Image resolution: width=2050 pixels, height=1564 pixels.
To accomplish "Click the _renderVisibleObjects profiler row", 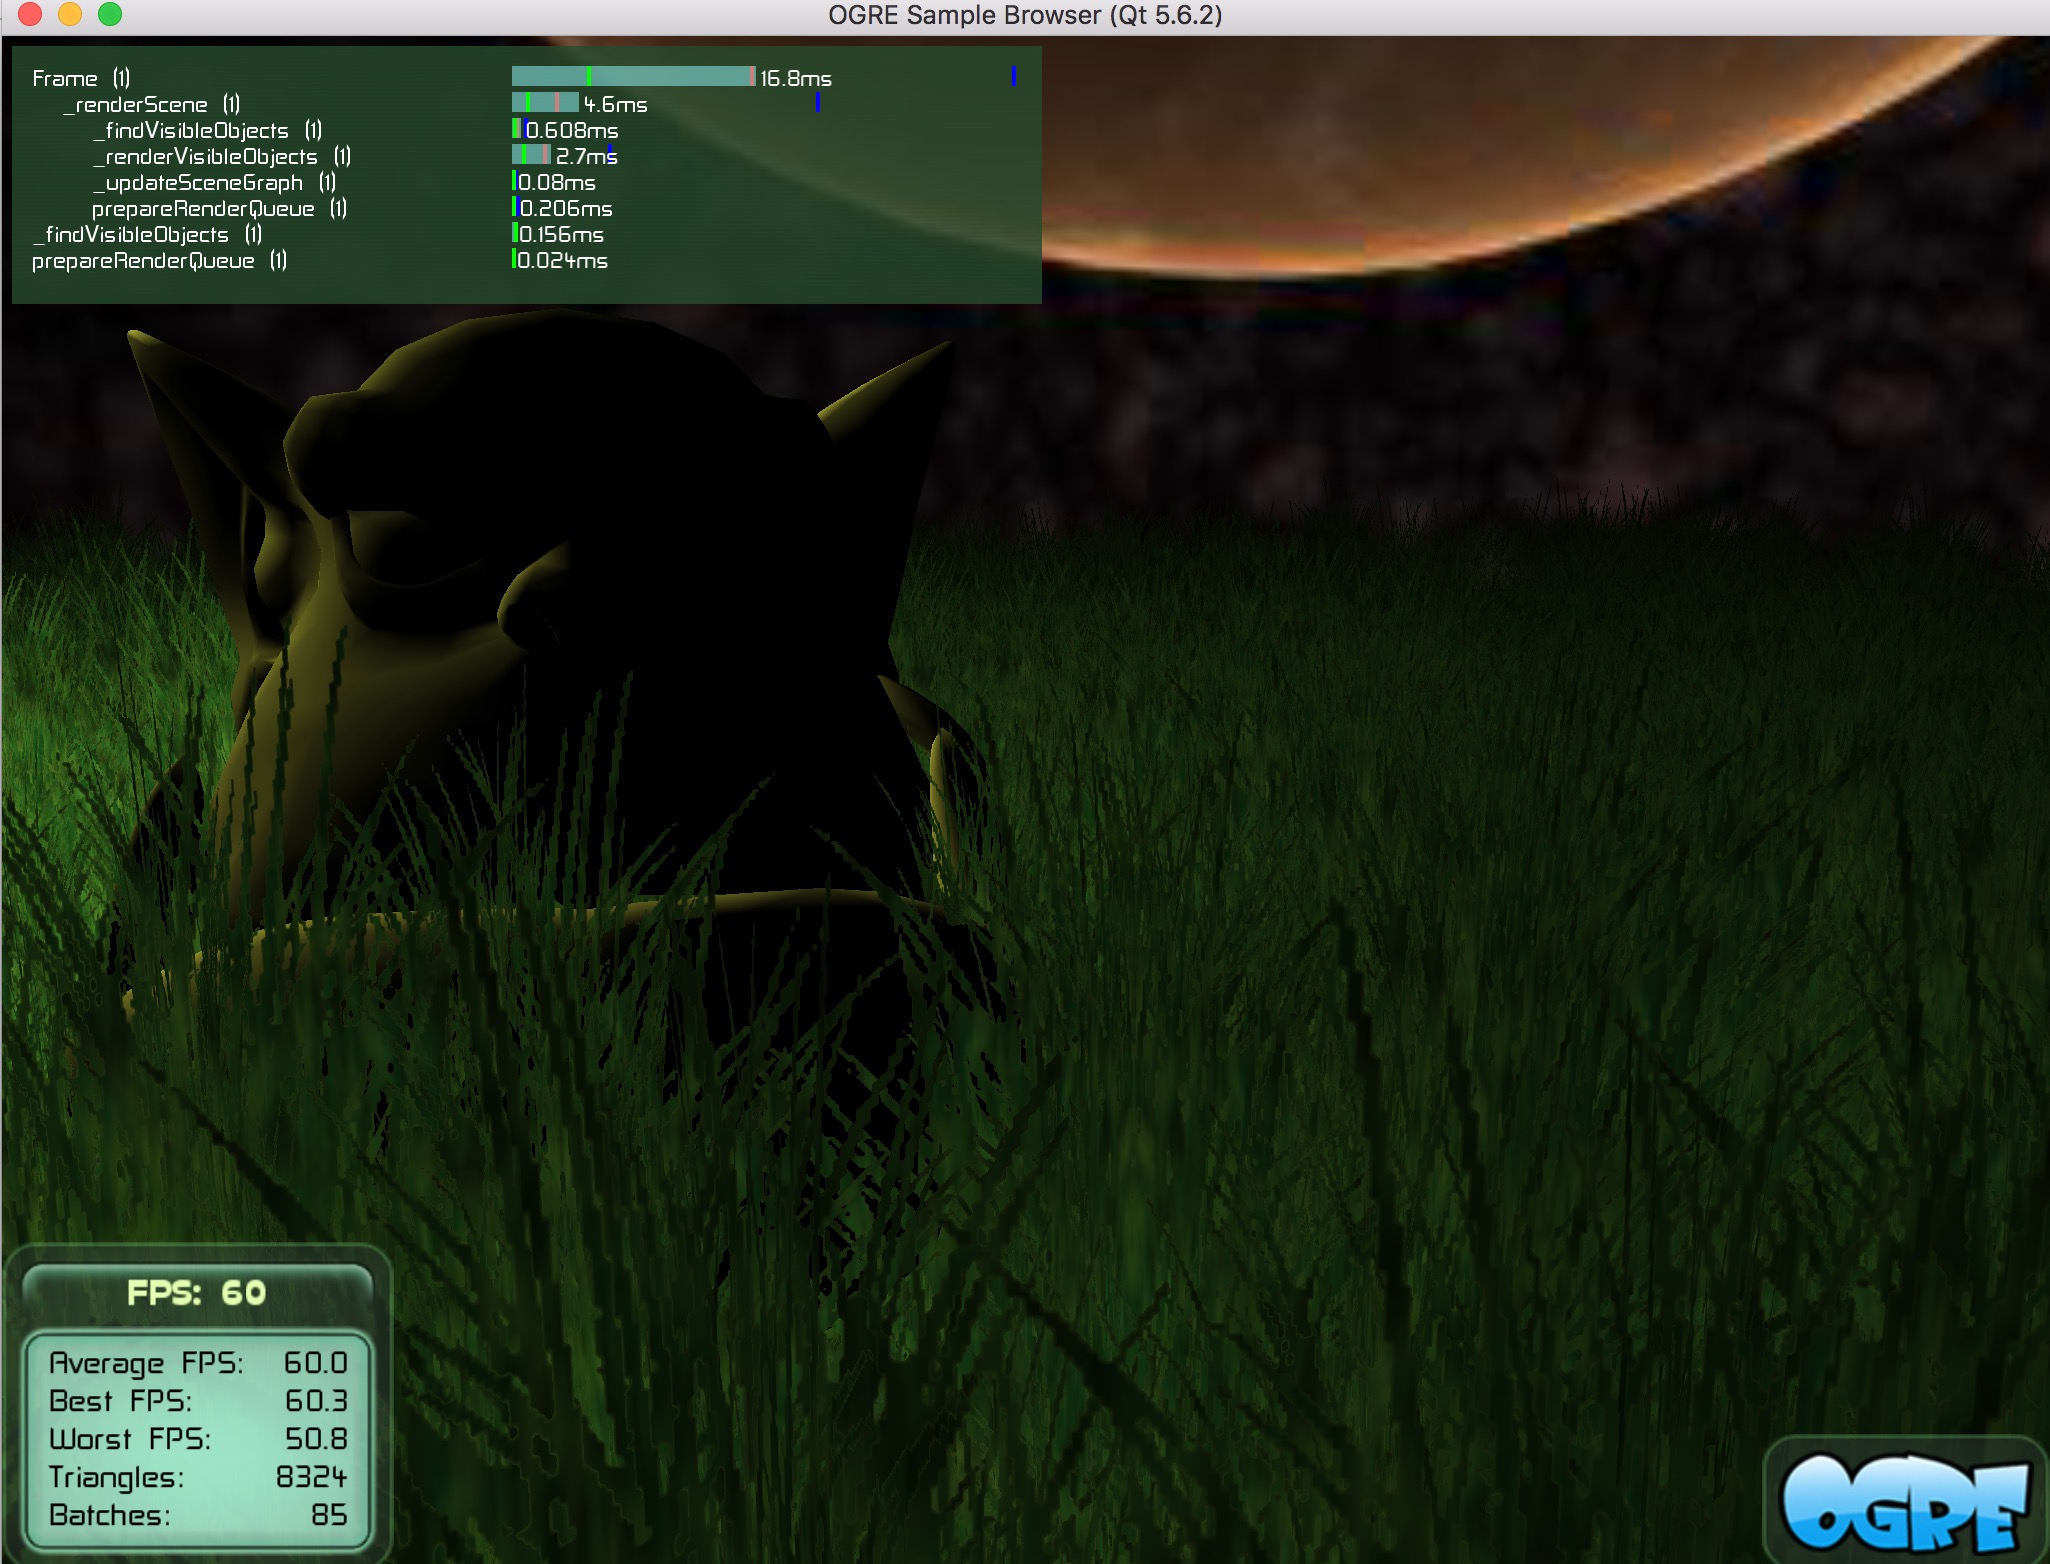I will [221, 156].
